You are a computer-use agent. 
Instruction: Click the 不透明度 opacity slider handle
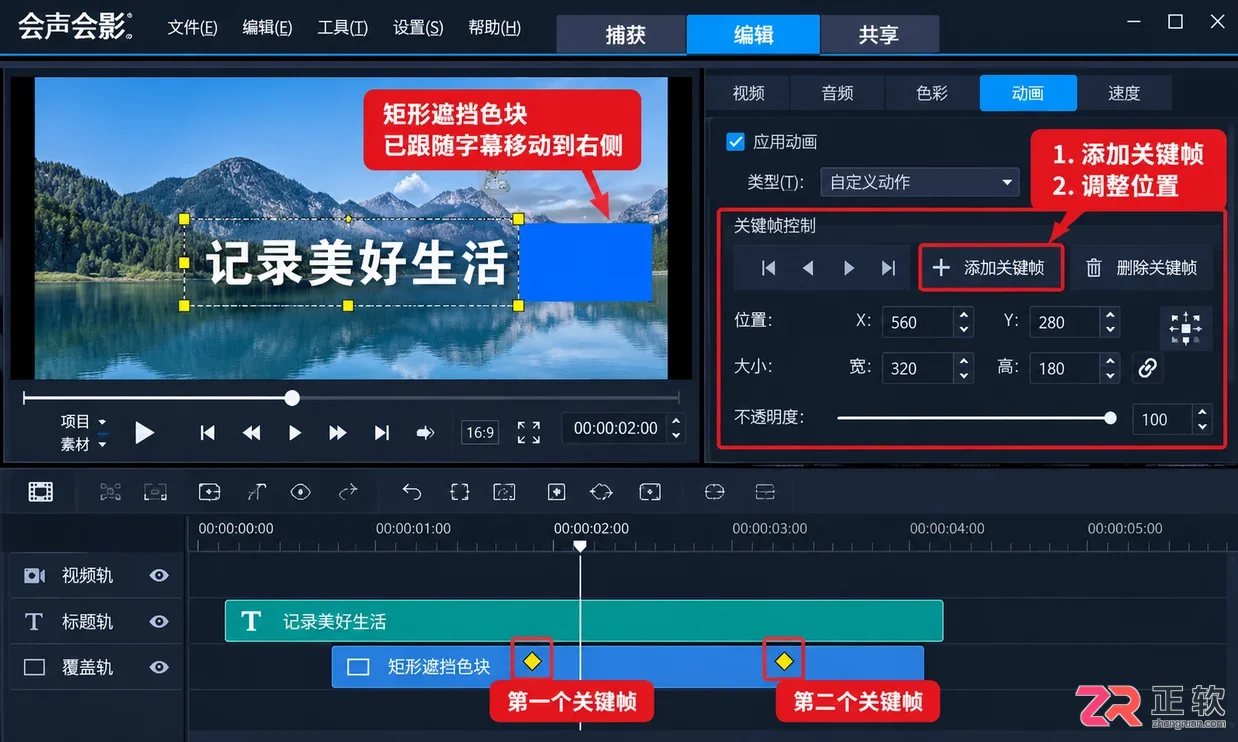[1110, 418]
